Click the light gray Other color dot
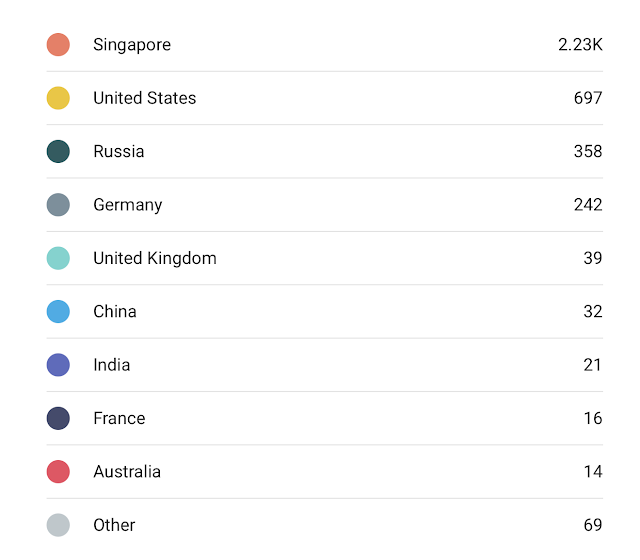Image resolution: width=640 pixels, height=560 pixels. point(58,525)
